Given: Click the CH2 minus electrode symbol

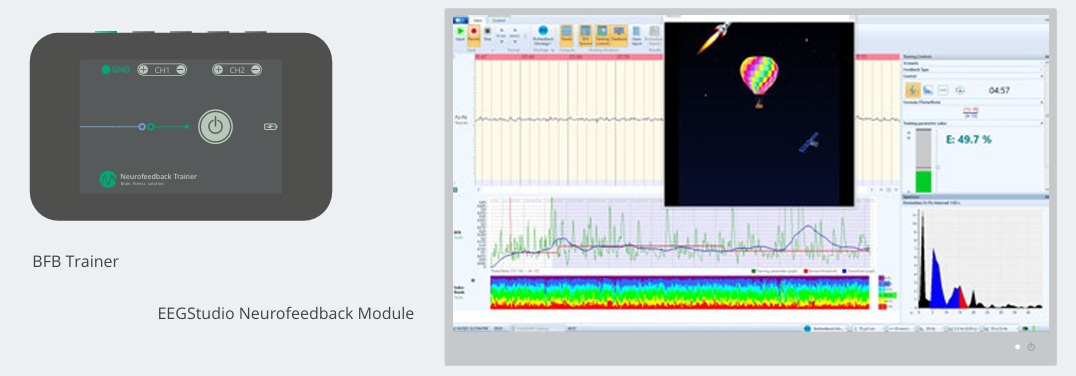Looking at the screenshot, I should click(x=255, y=69).
